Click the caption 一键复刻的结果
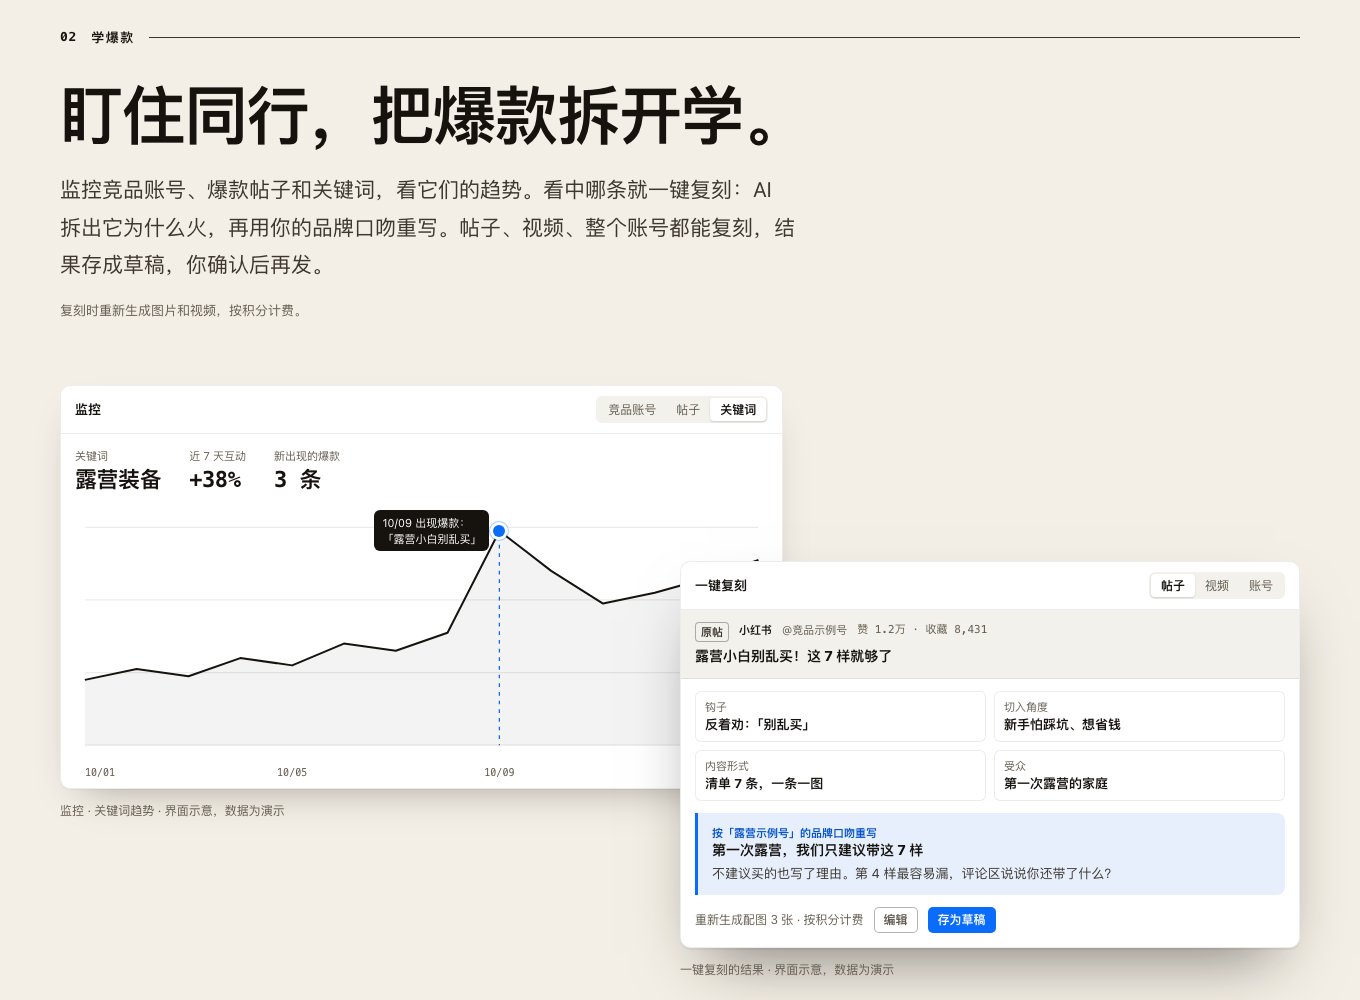Viewport: 1360px width, 1000px height. [x=787, y=970]
